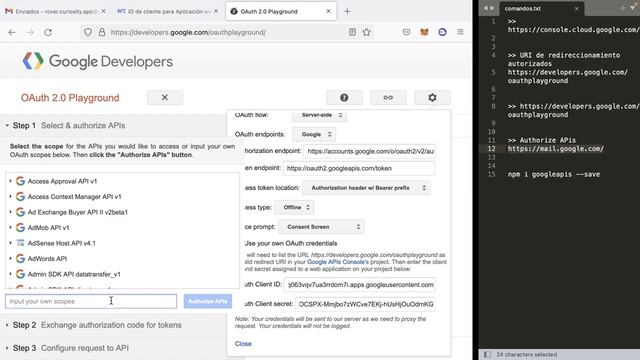Click the editor previous-tab arrow

point(485,8)
